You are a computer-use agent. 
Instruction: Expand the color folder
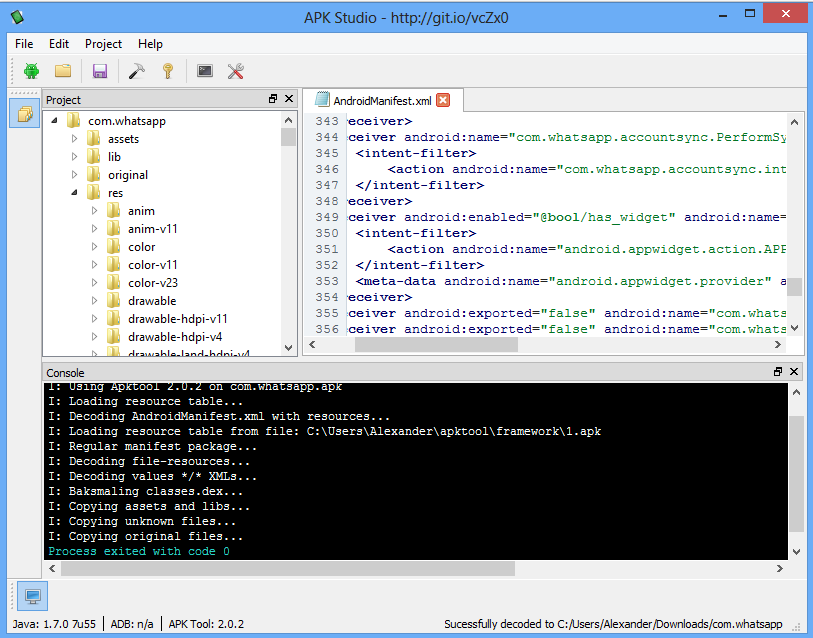point(94,247)
